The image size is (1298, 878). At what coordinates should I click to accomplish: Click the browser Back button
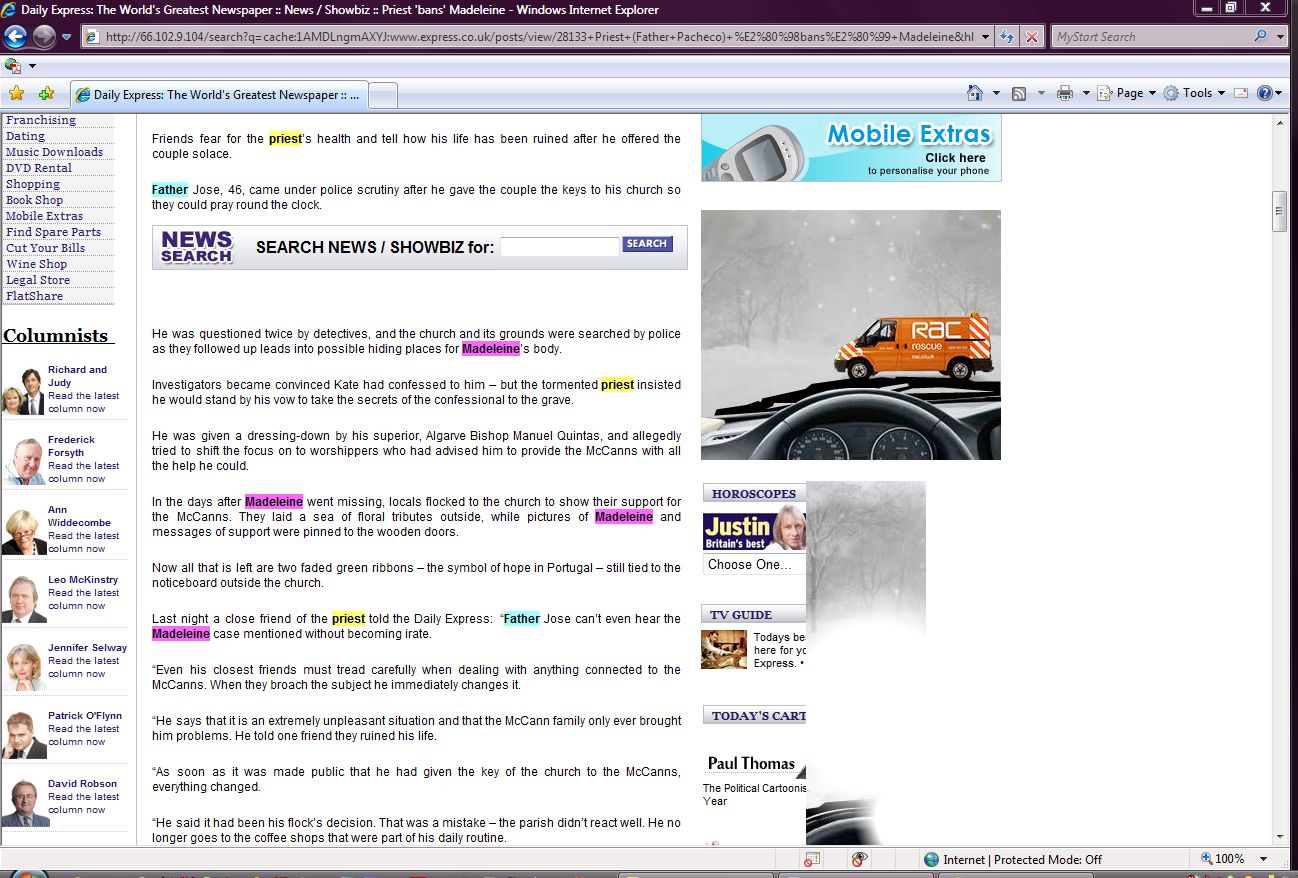click(15, 37)
